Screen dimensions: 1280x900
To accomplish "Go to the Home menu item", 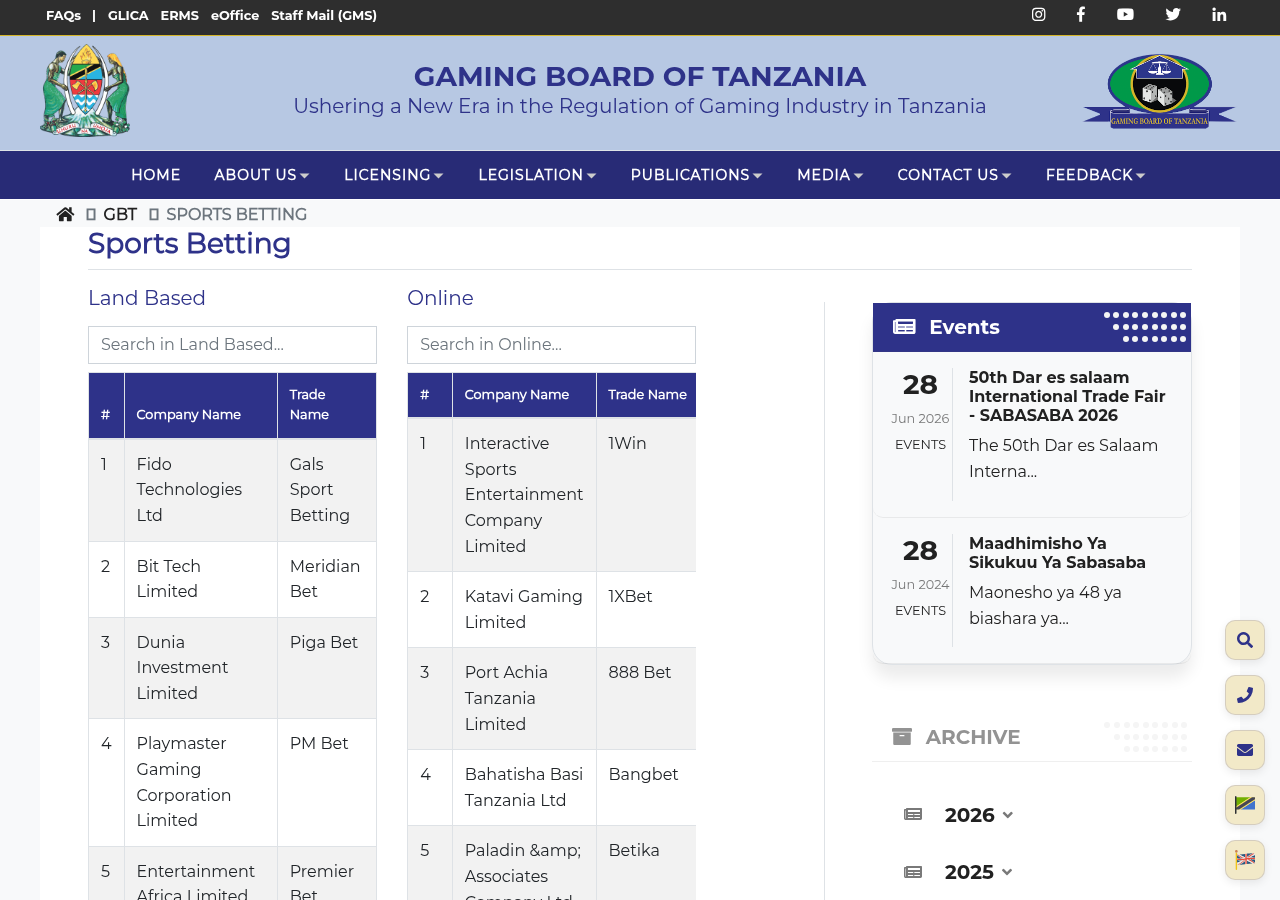I will click(156, 175).
